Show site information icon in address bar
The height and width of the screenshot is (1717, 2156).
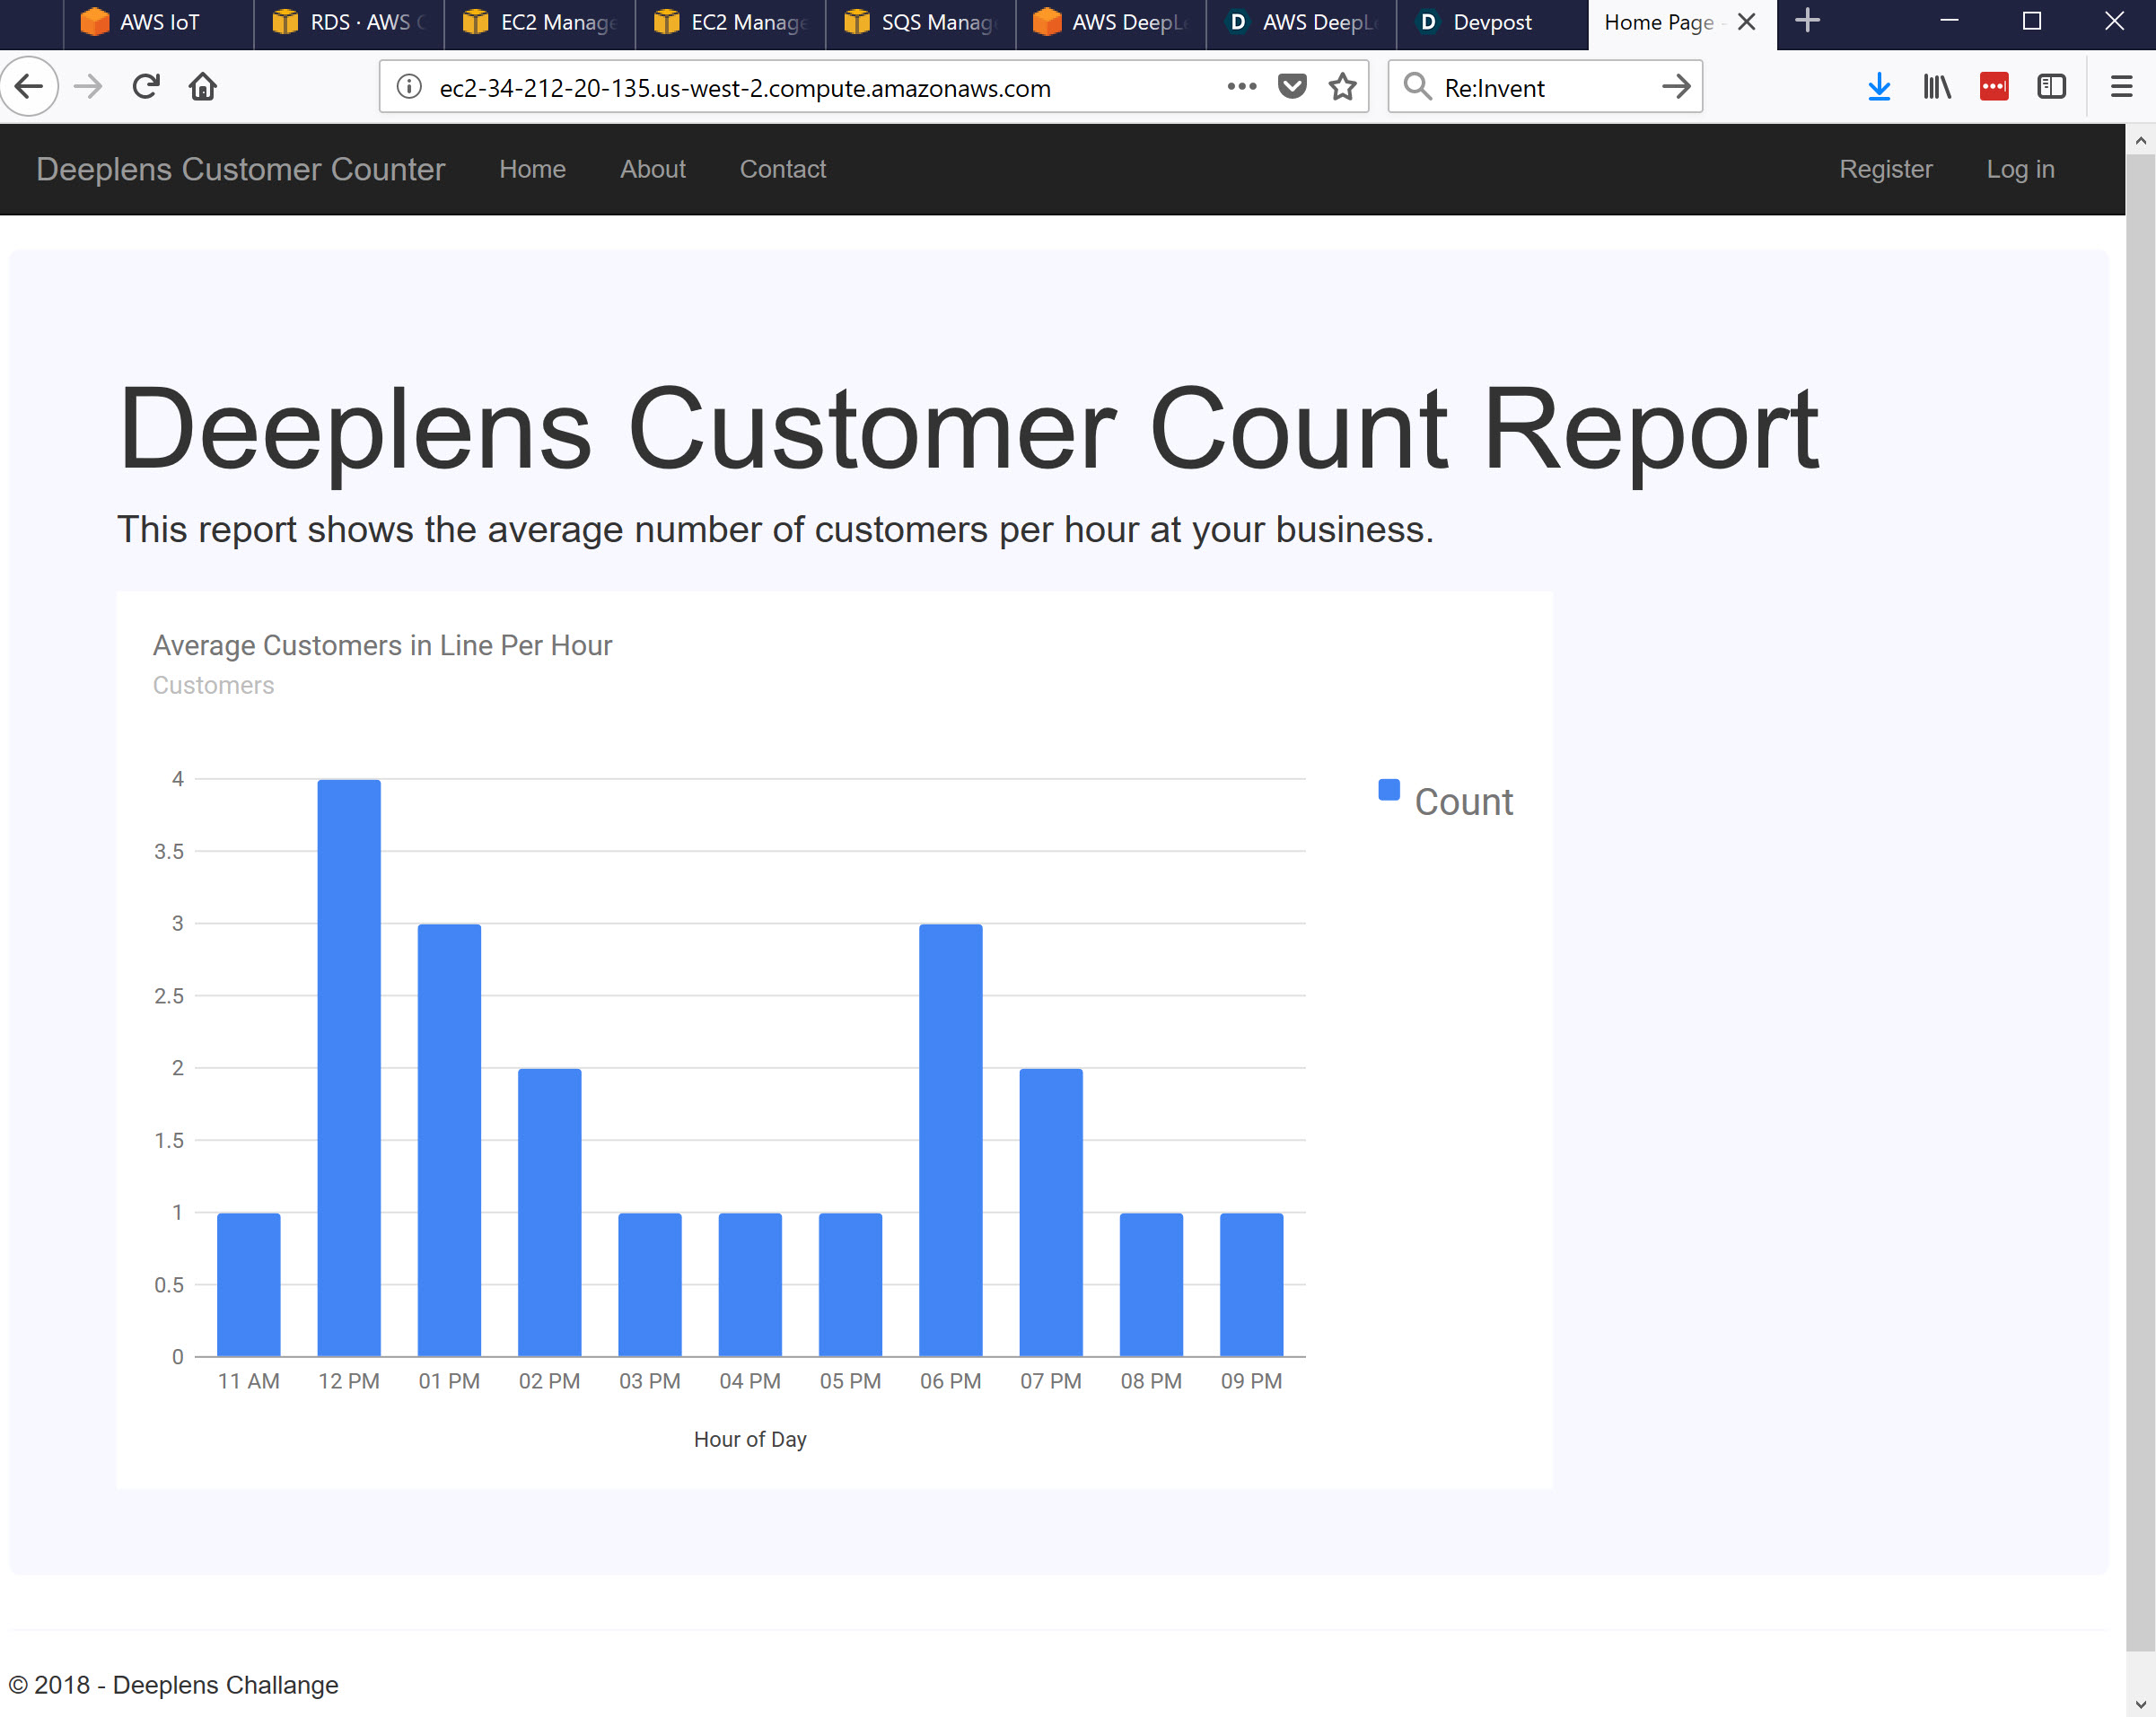coord(409,87)
